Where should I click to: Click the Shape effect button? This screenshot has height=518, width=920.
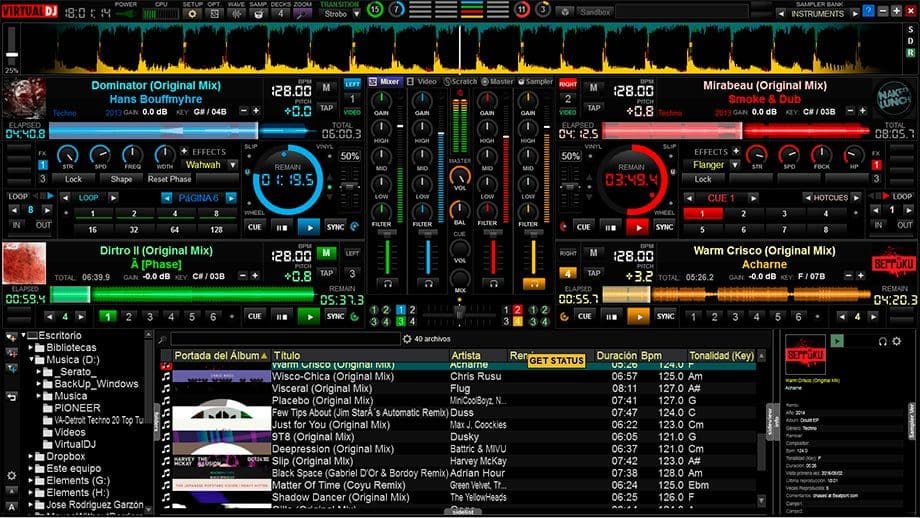(x=121, y=179)
